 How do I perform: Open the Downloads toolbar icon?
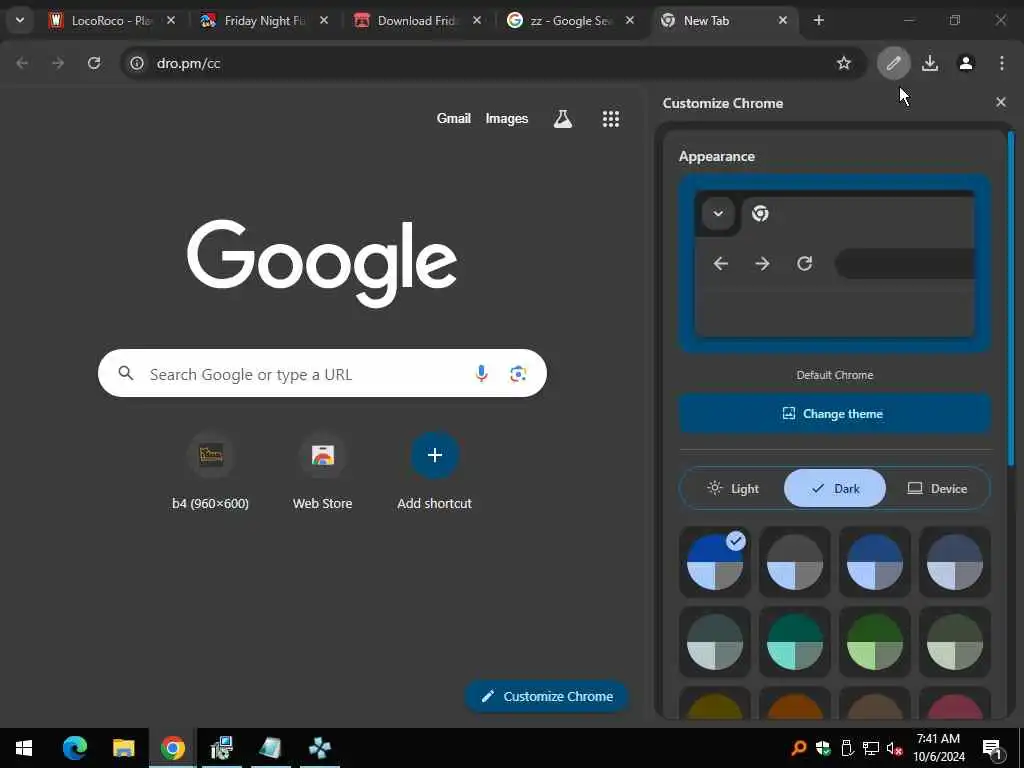(x=930, y=63)
